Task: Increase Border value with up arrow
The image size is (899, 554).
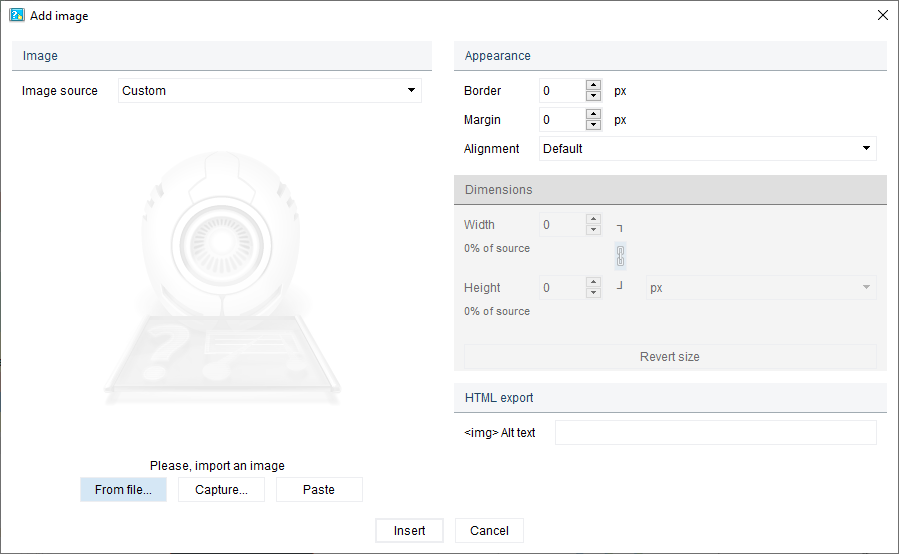Action: [x=594, y=85]
